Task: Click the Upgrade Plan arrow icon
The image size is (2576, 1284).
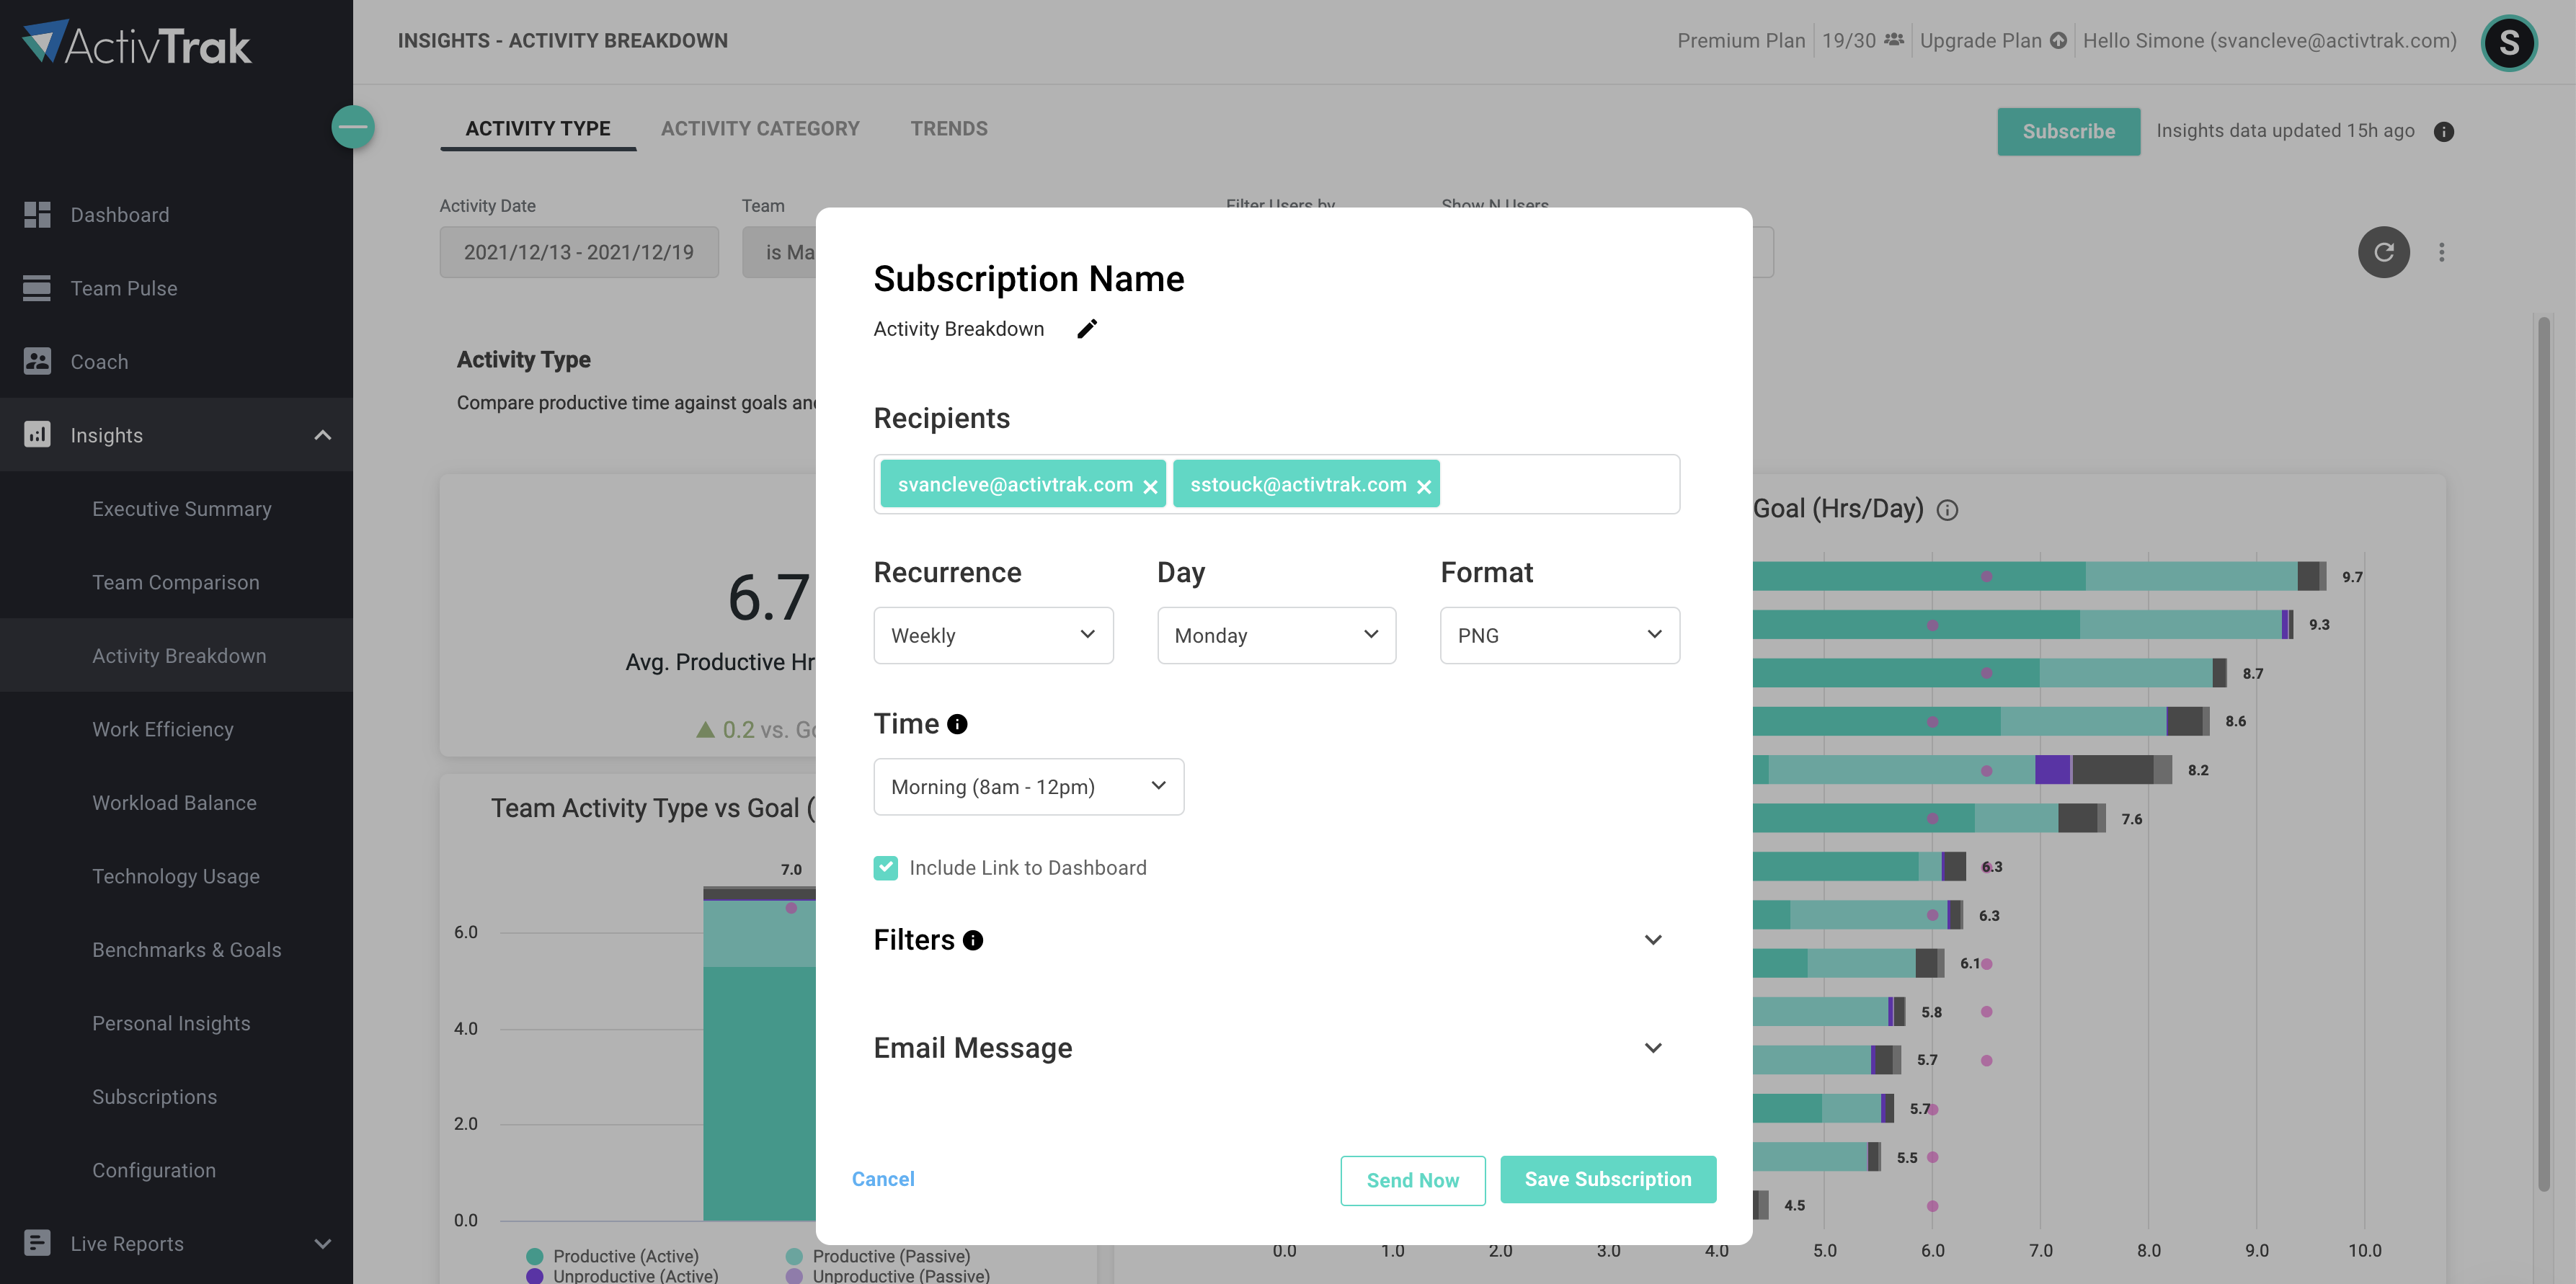Action: (x=2058, y=40)
